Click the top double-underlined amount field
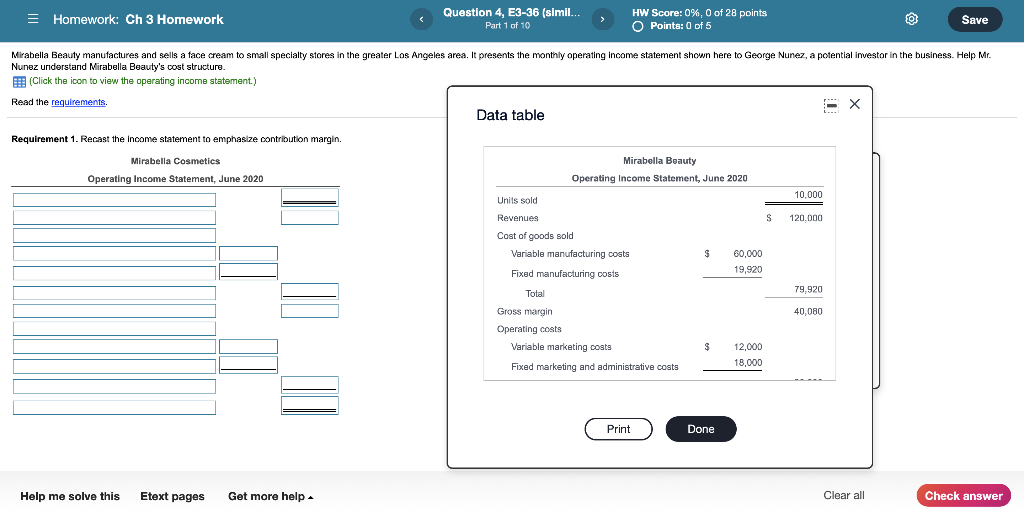 [x=310, y=197]
